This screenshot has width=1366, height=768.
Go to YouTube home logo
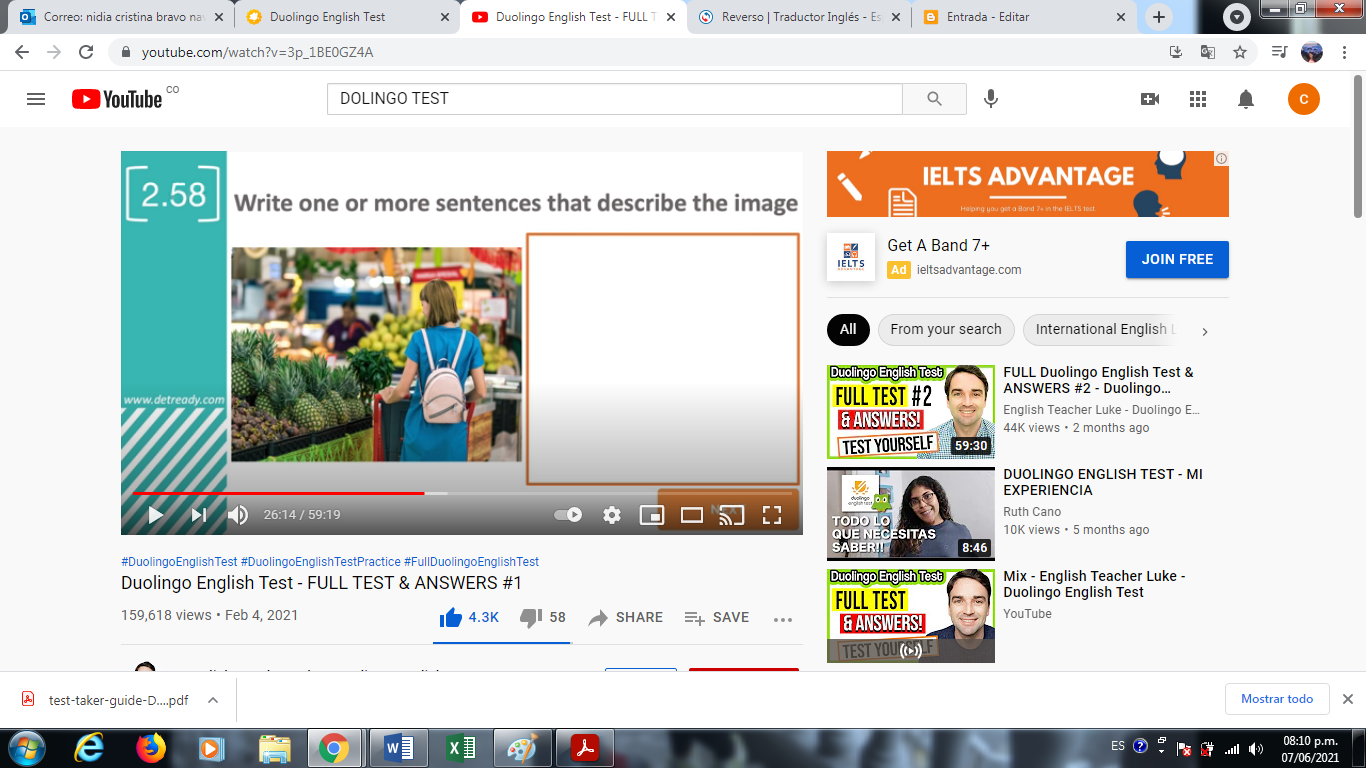[x=117, y=99]
